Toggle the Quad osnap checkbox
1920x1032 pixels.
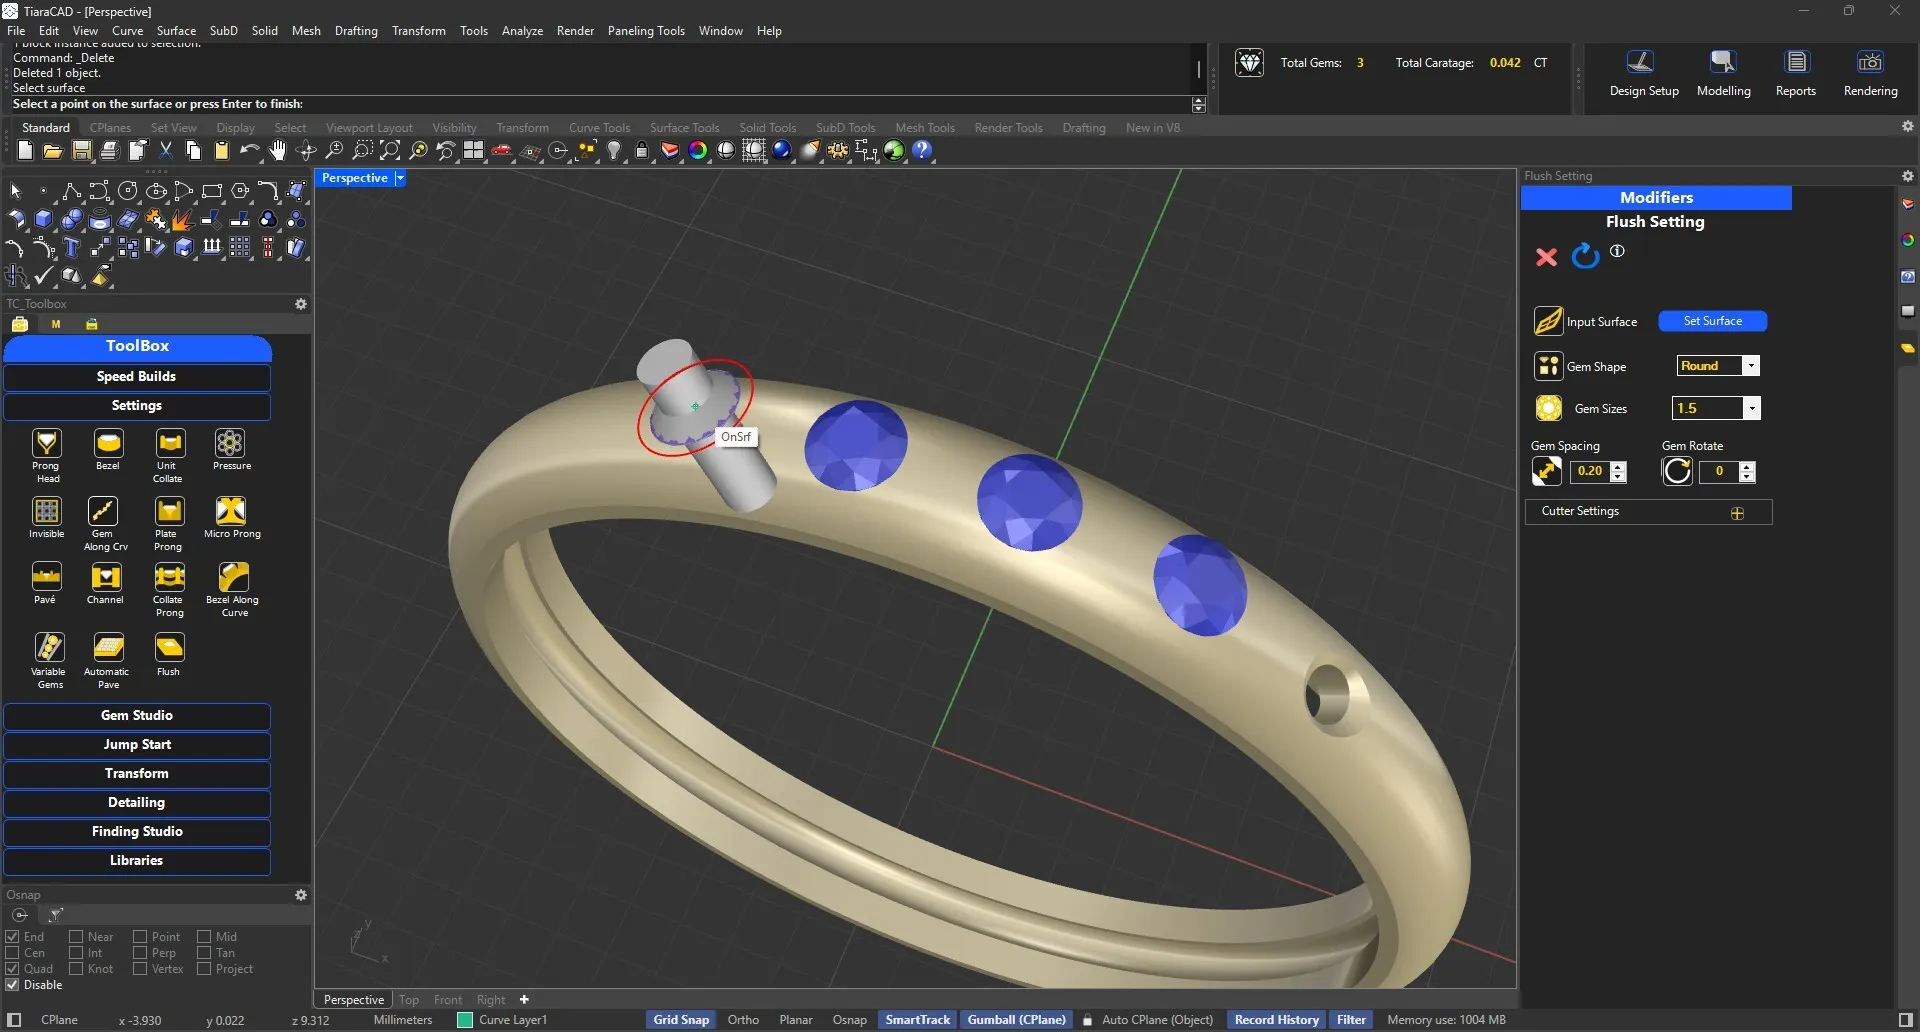click(x=13, y=969)
